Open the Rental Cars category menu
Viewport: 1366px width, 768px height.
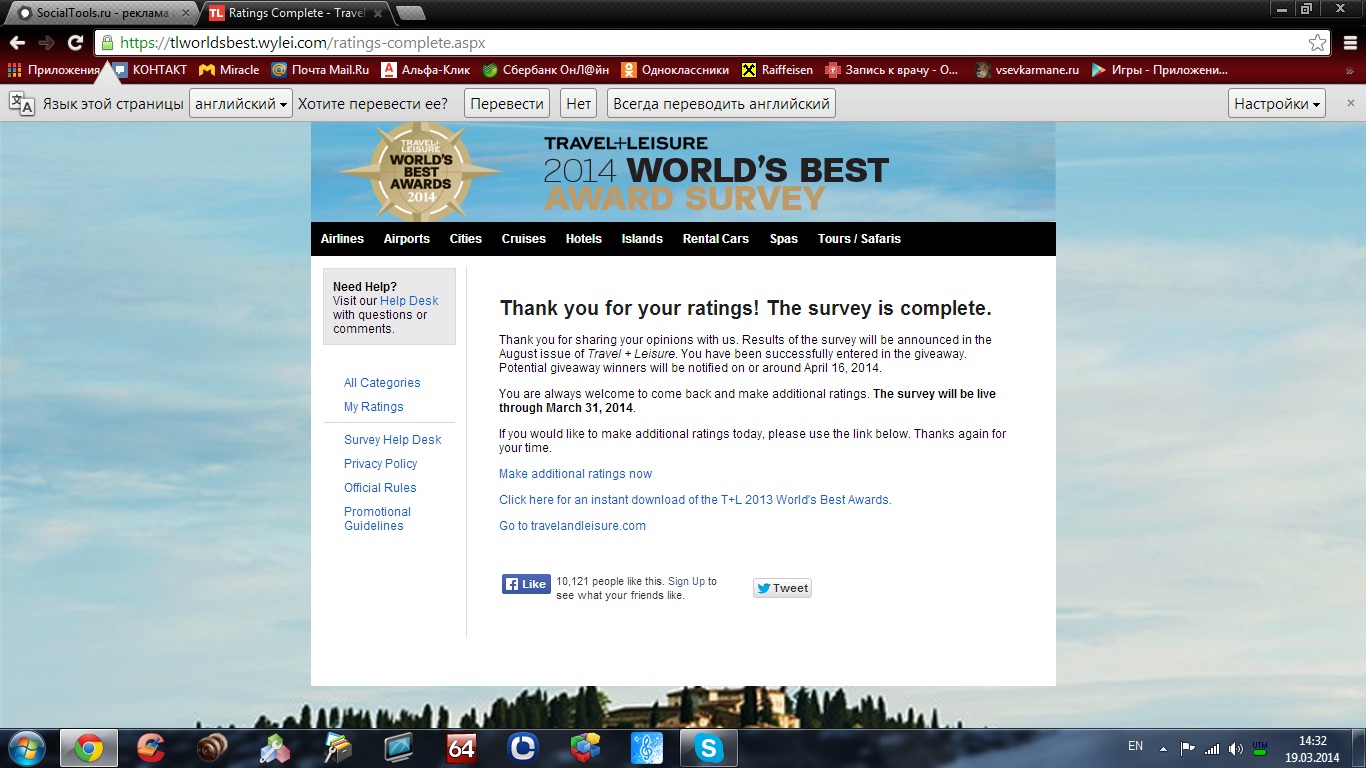(x=716, y=239)
